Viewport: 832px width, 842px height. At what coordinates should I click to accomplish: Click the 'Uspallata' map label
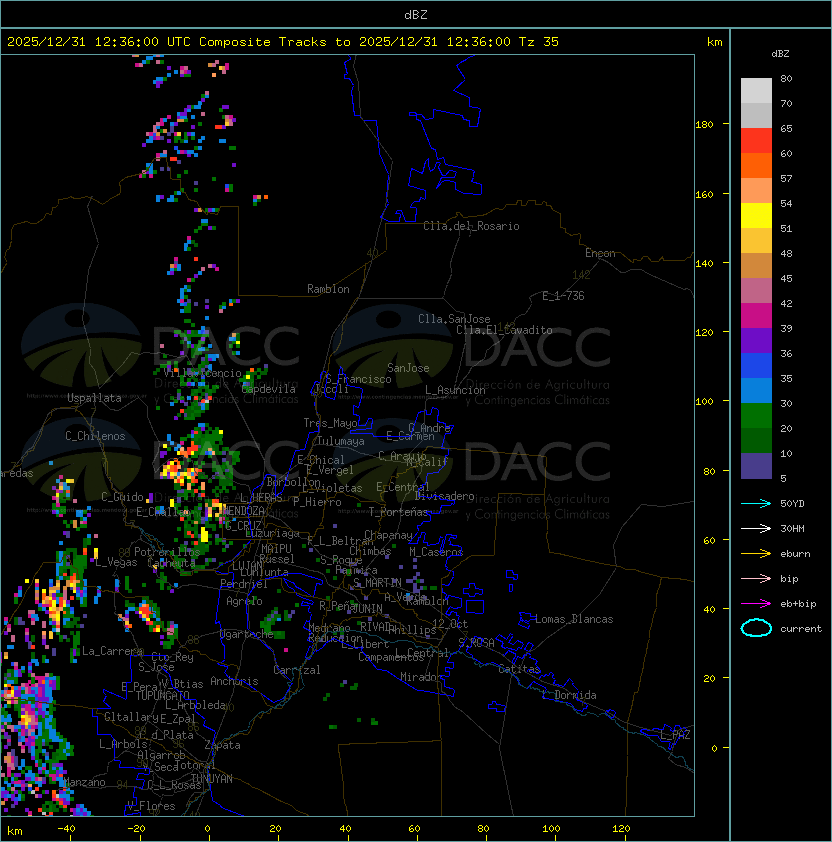pos(94,398)
